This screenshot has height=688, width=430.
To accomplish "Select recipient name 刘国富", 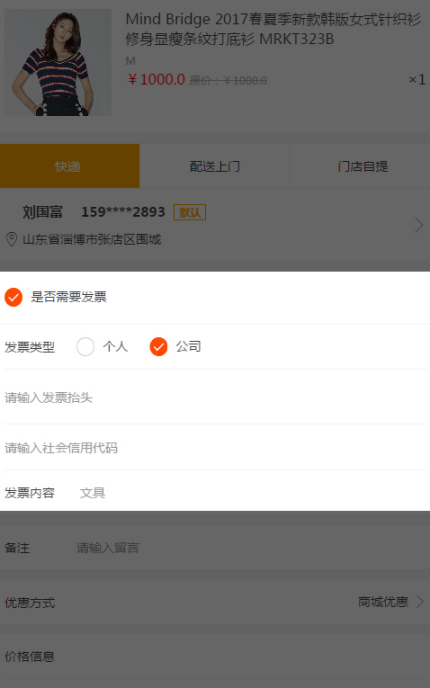I will click(x=43, y=212).
